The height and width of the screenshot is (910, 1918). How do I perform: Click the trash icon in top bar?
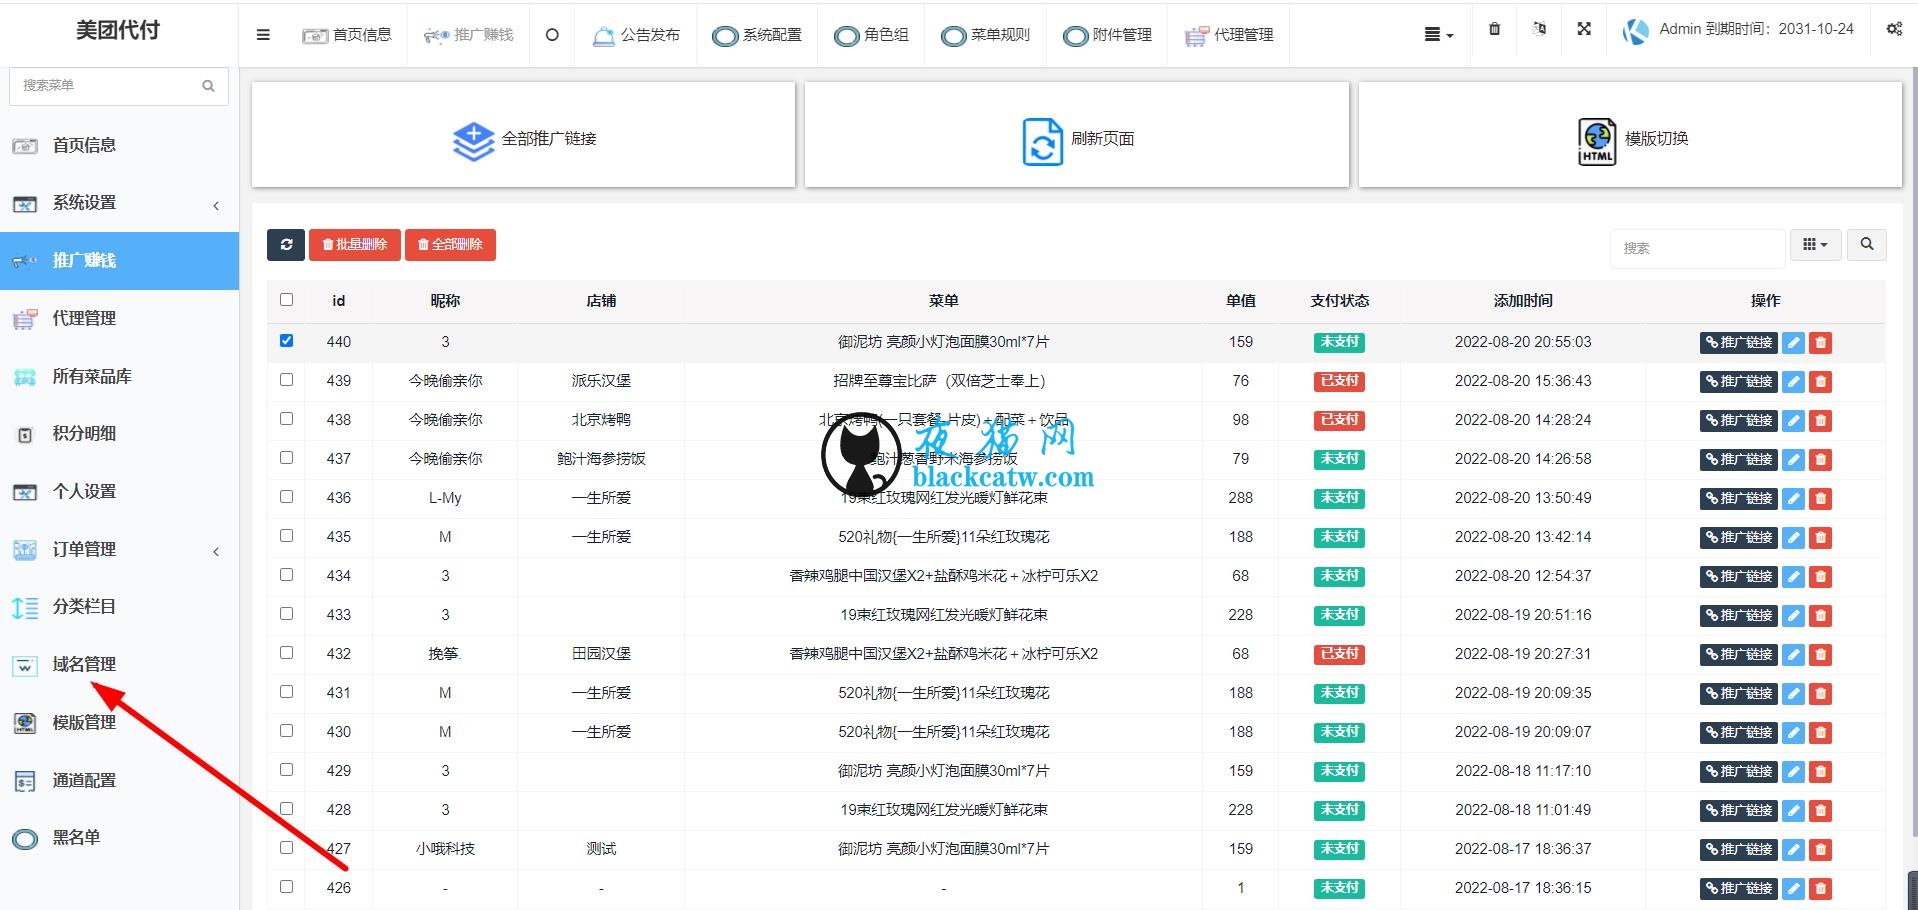[x=1494, y=29]
